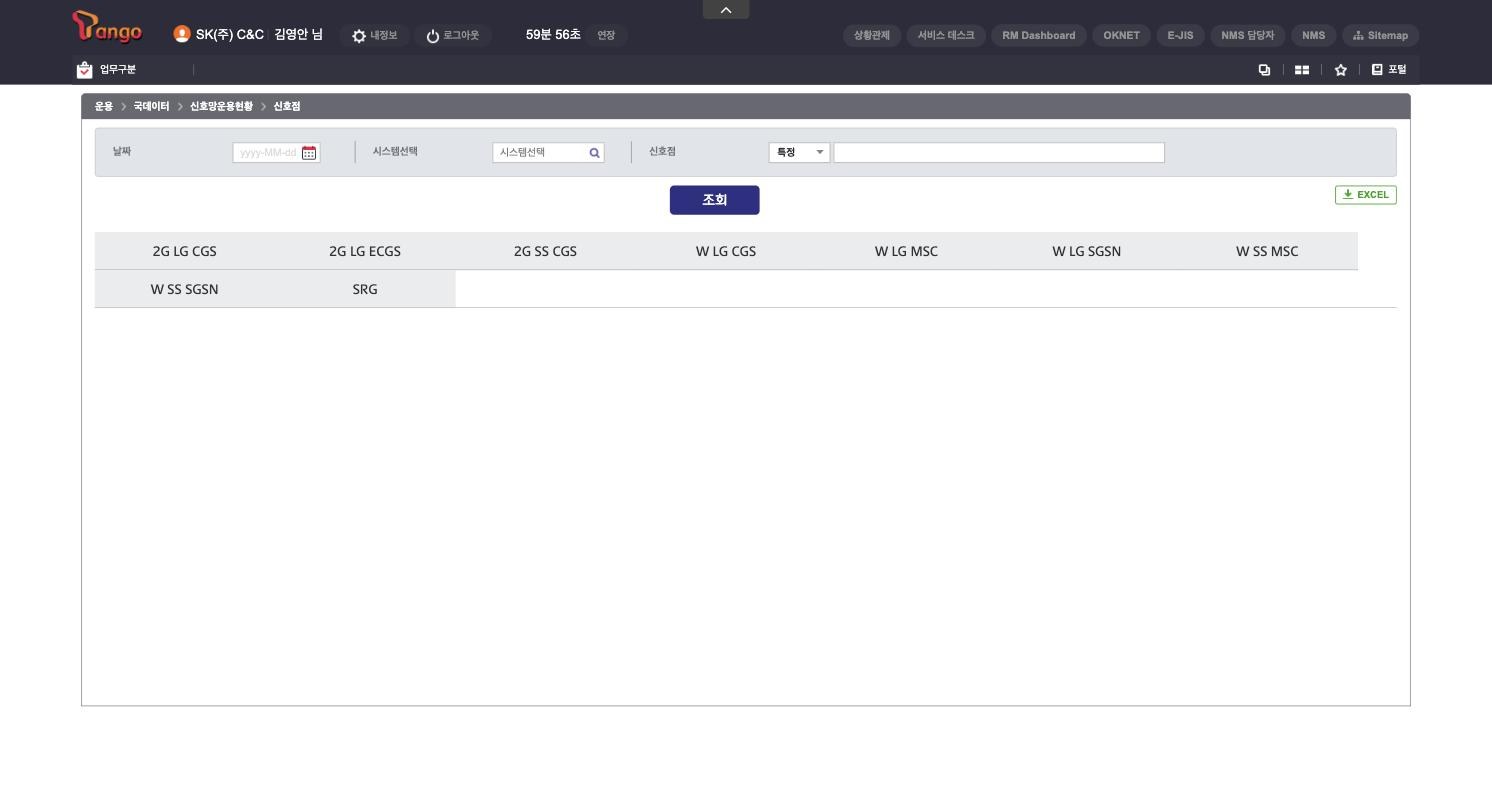Click 연장 to extend the session

point(606,36)
